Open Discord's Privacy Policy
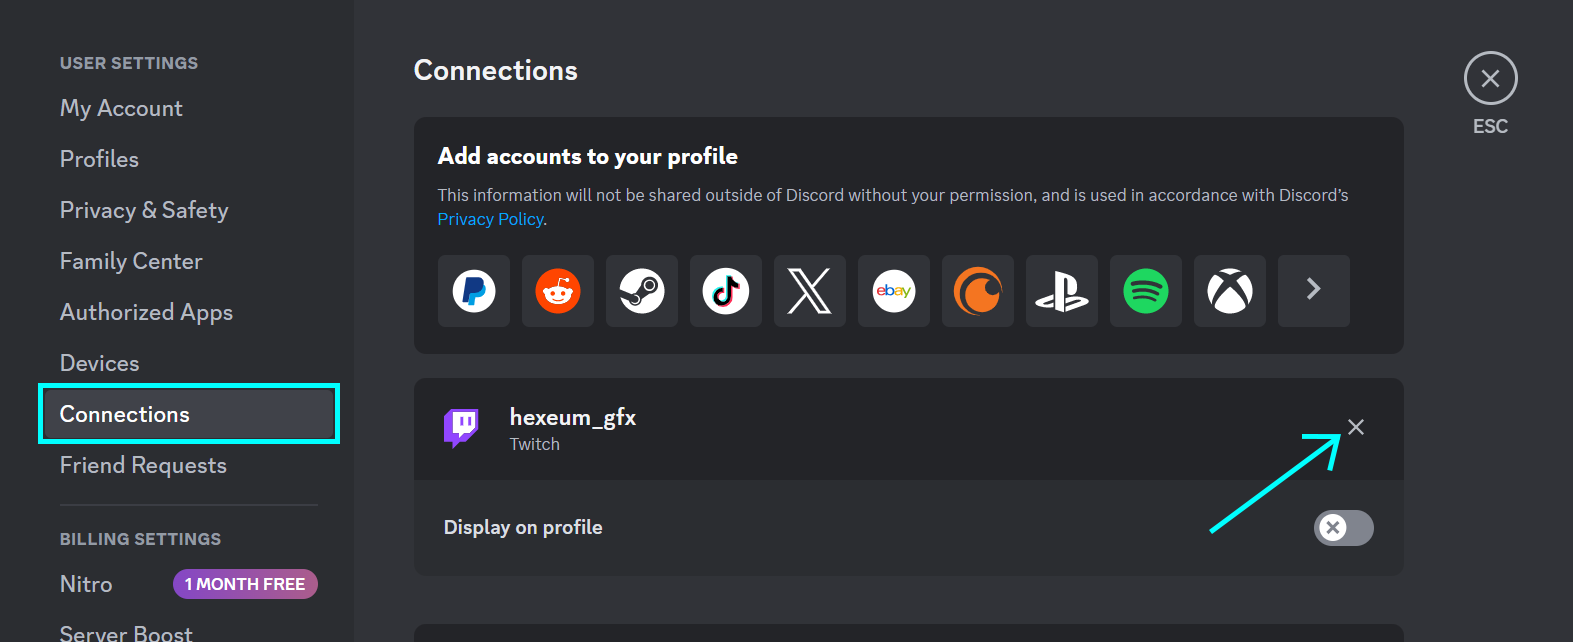This screenshot has height=642, width=1573. point(489,218)
